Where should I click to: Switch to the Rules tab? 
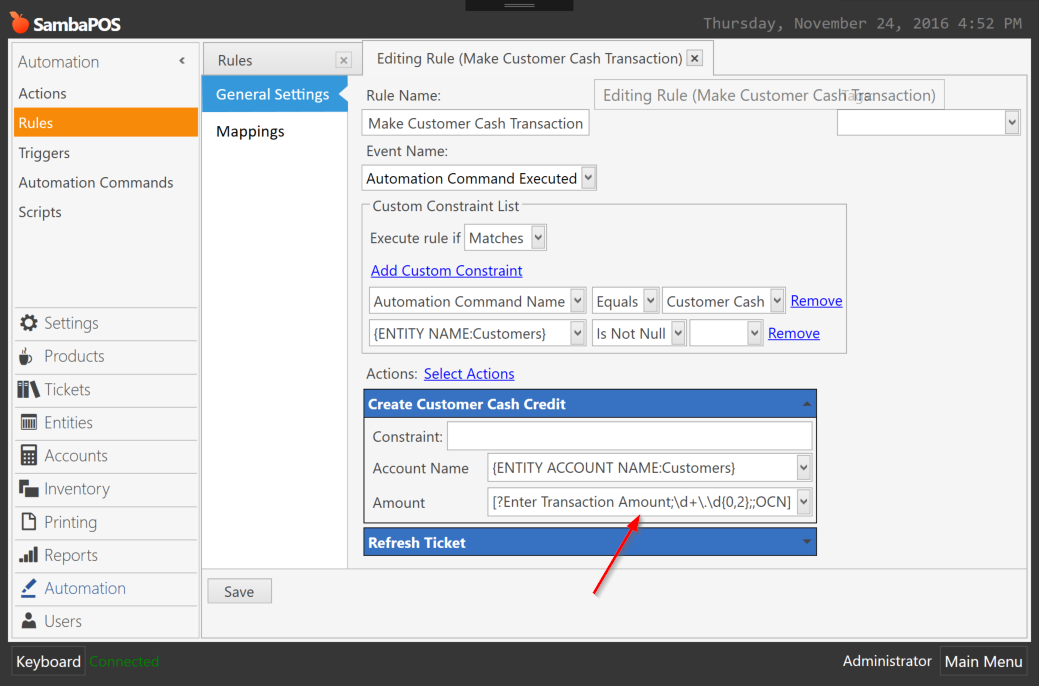[236, 60]
